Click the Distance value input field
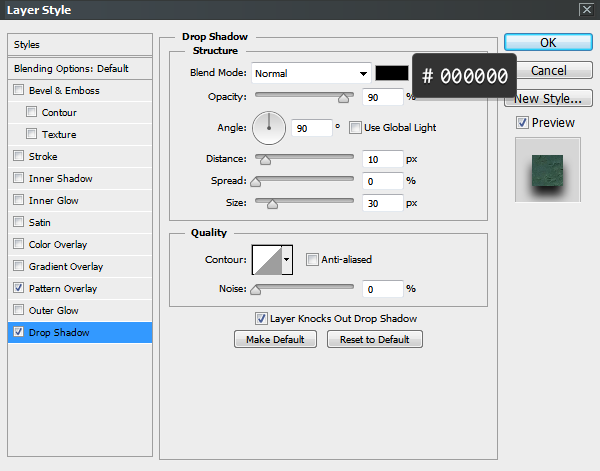 tap(383, 160)
